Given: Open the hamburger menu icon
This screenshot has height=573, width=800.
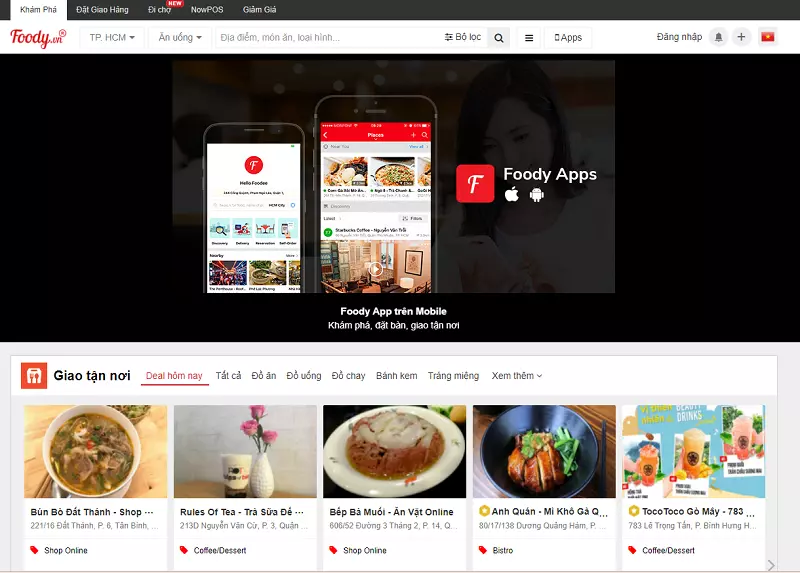Looking at the screenshot, I should coord(529,38).
